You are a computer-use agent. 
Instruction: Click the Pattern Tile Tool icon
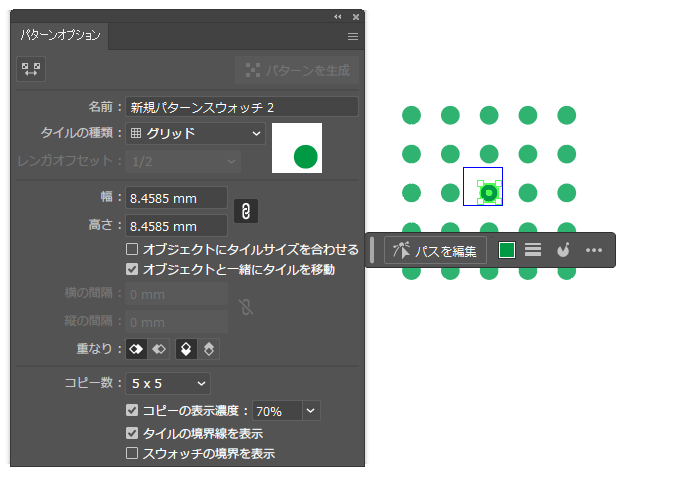click(x=31, y=69)
